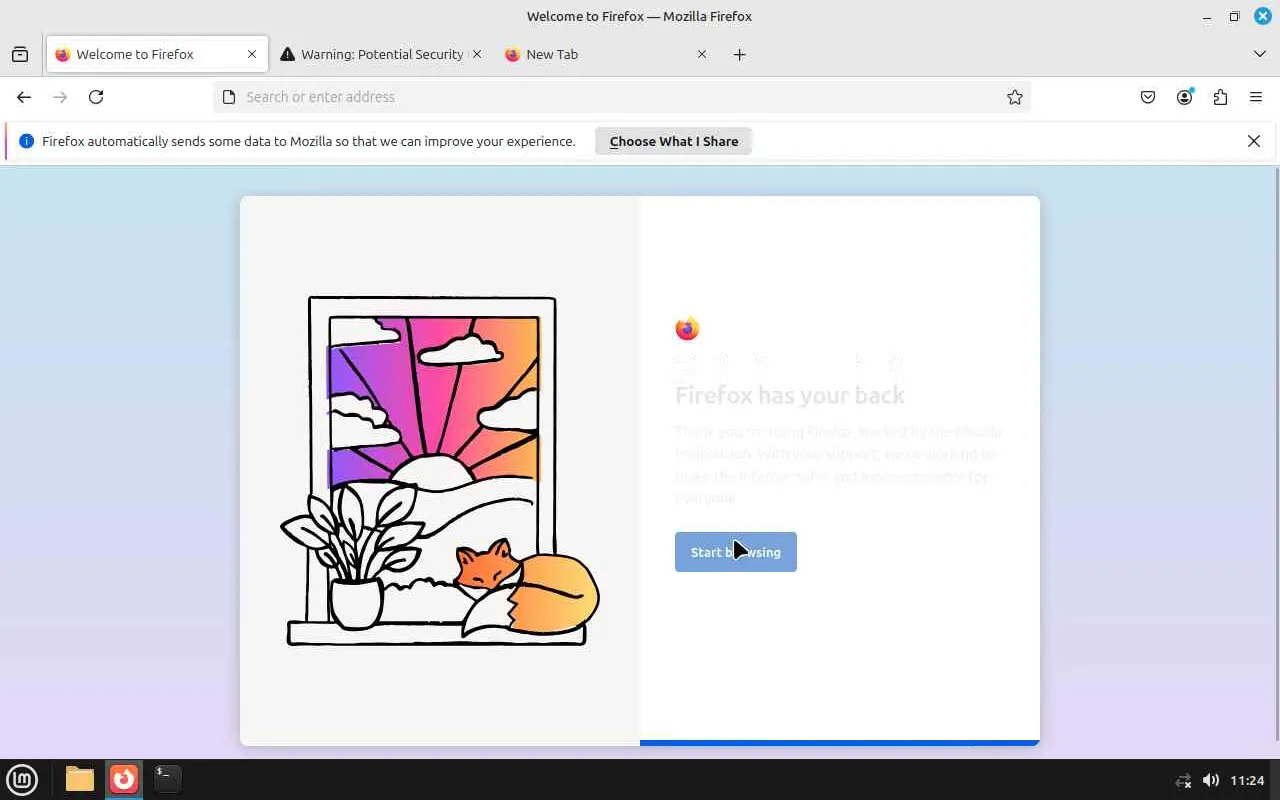Click the window illustration with sleeping fox
This screenshot has height=800, width=1280.
440,470
